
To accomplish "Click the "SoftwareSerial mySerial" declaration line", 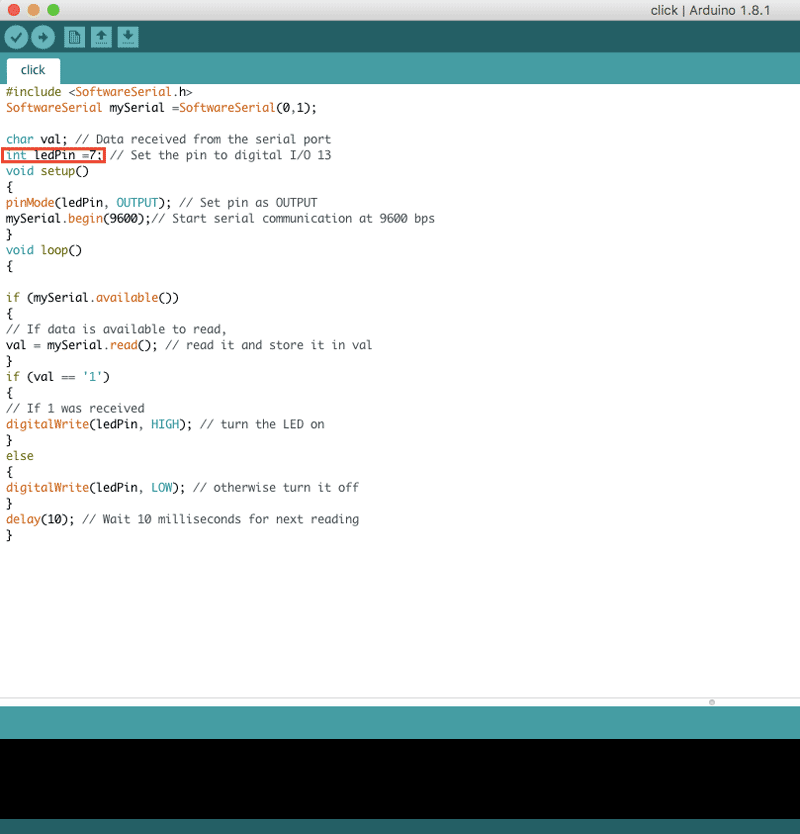I will click(161, 107).
